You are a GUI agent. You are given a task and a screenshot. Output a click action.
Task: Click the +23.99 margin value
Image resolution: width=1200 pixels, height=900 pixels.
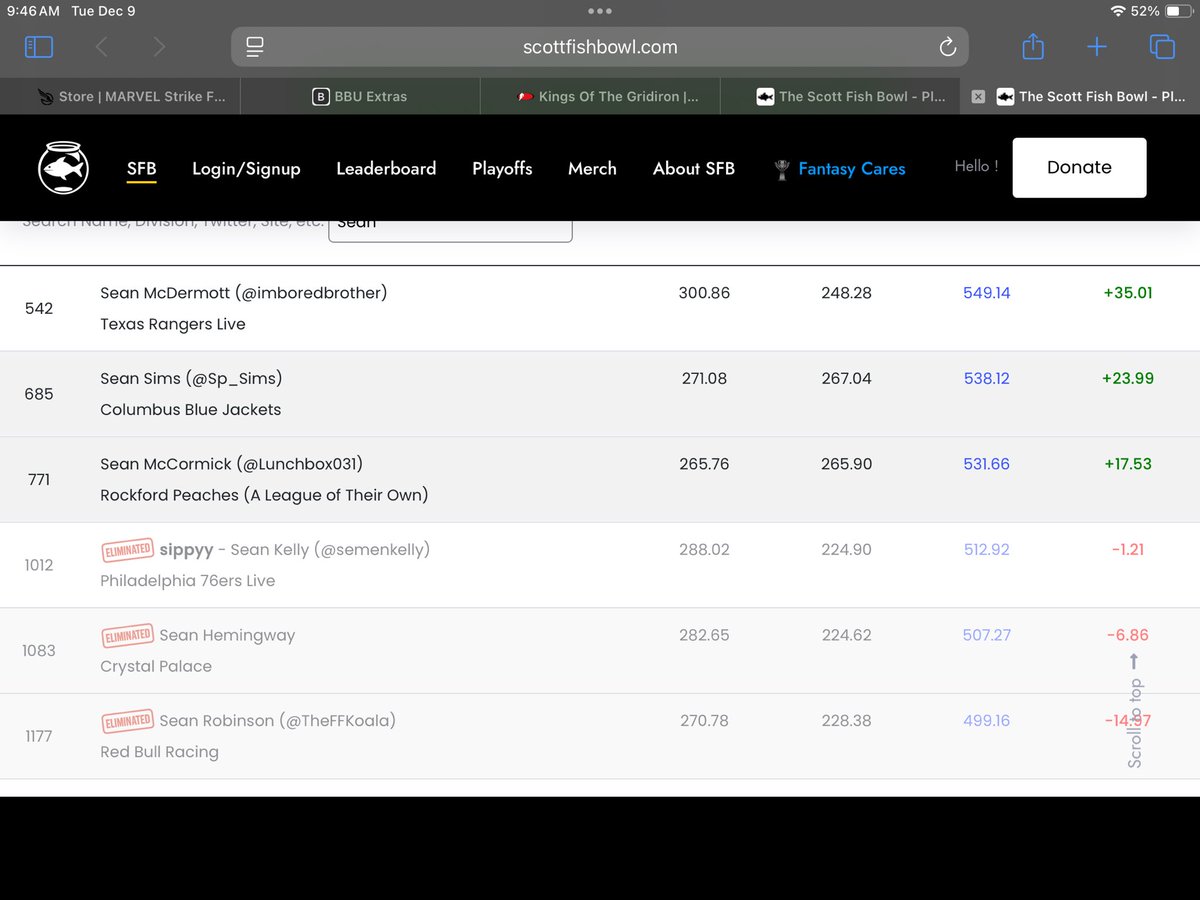click(x=1128, y=378)
